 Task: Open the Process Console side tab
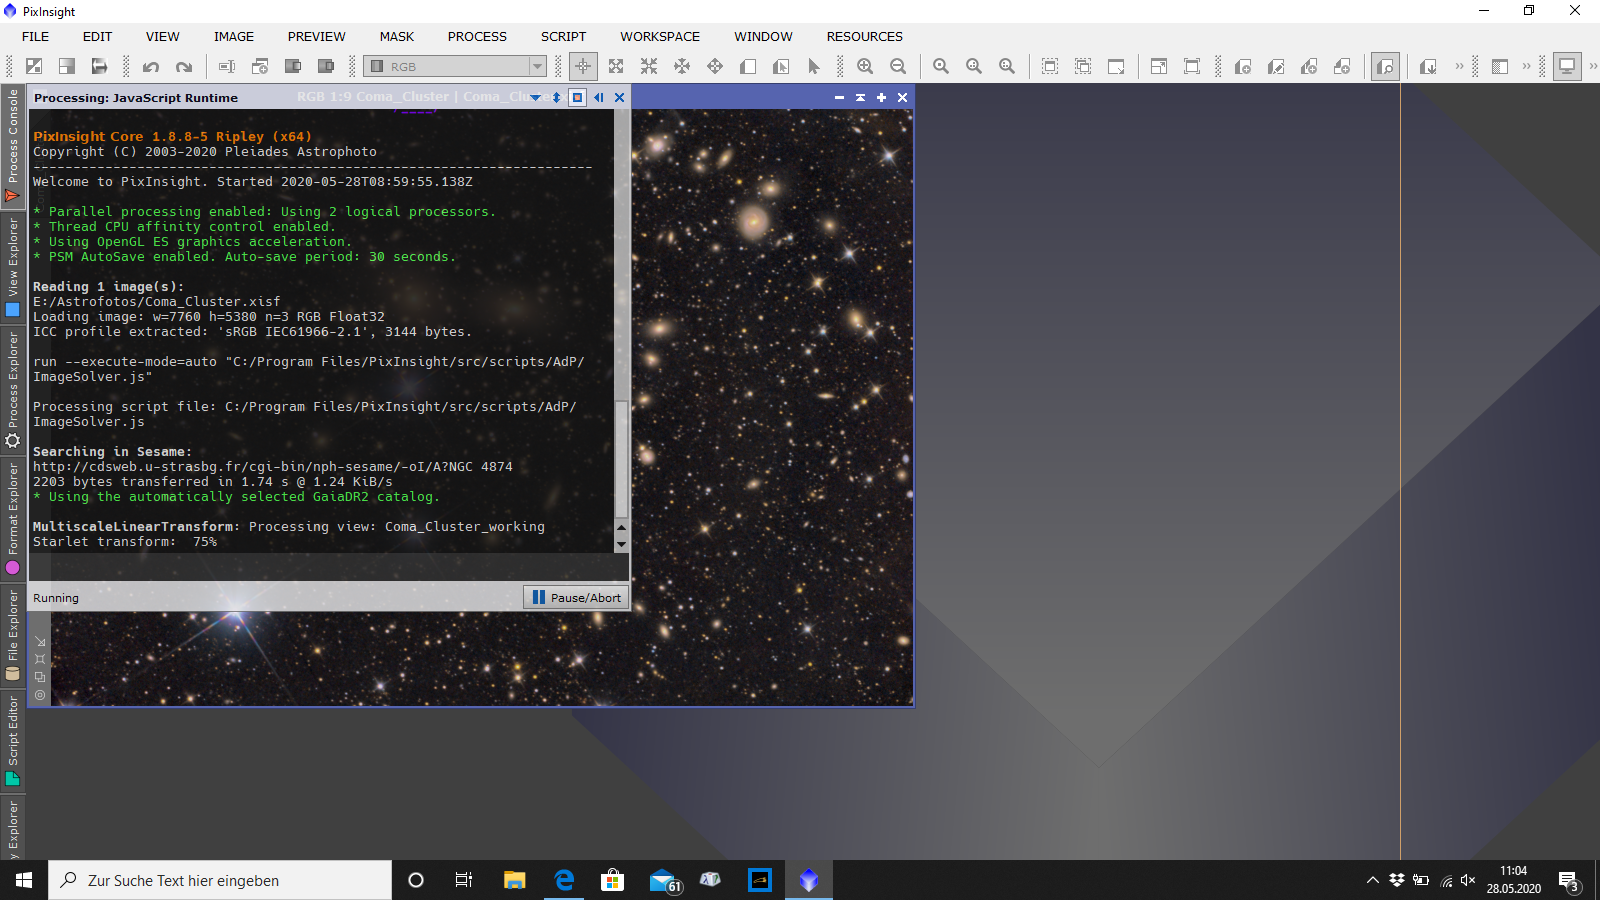pos(13,145)
